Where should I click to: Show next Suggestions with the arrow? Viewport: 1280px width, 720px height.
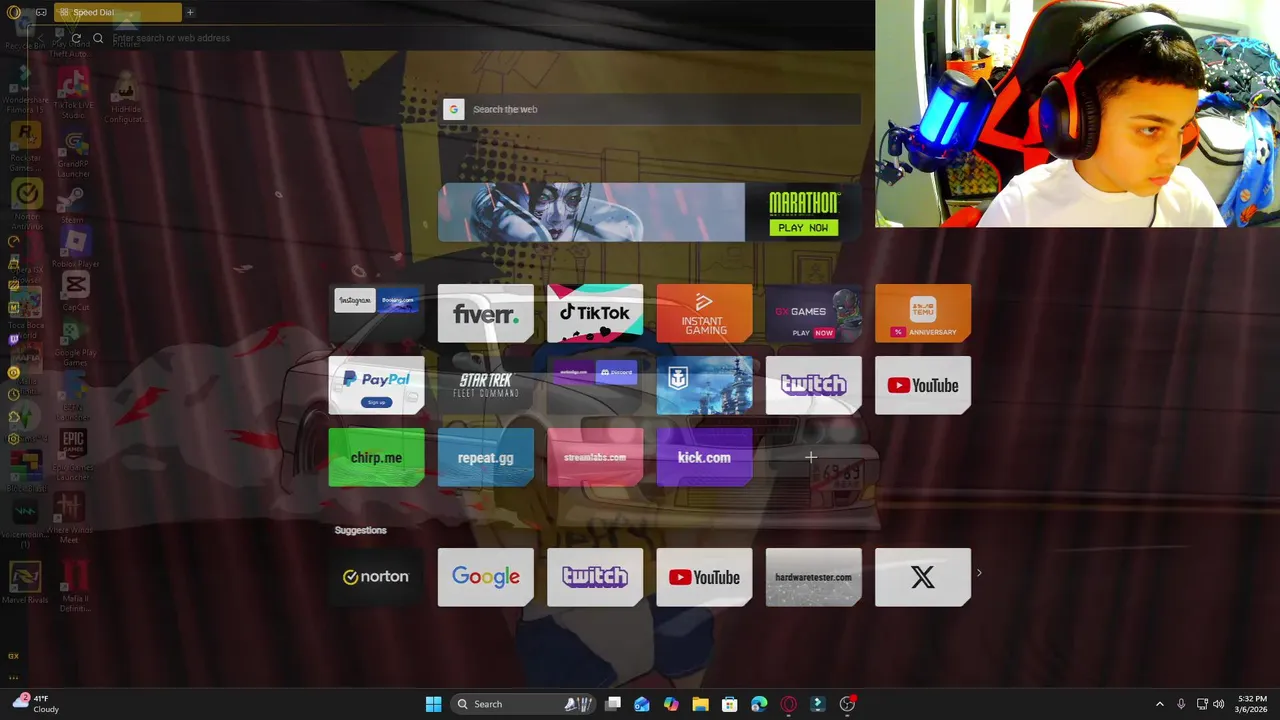pos(979,573)
